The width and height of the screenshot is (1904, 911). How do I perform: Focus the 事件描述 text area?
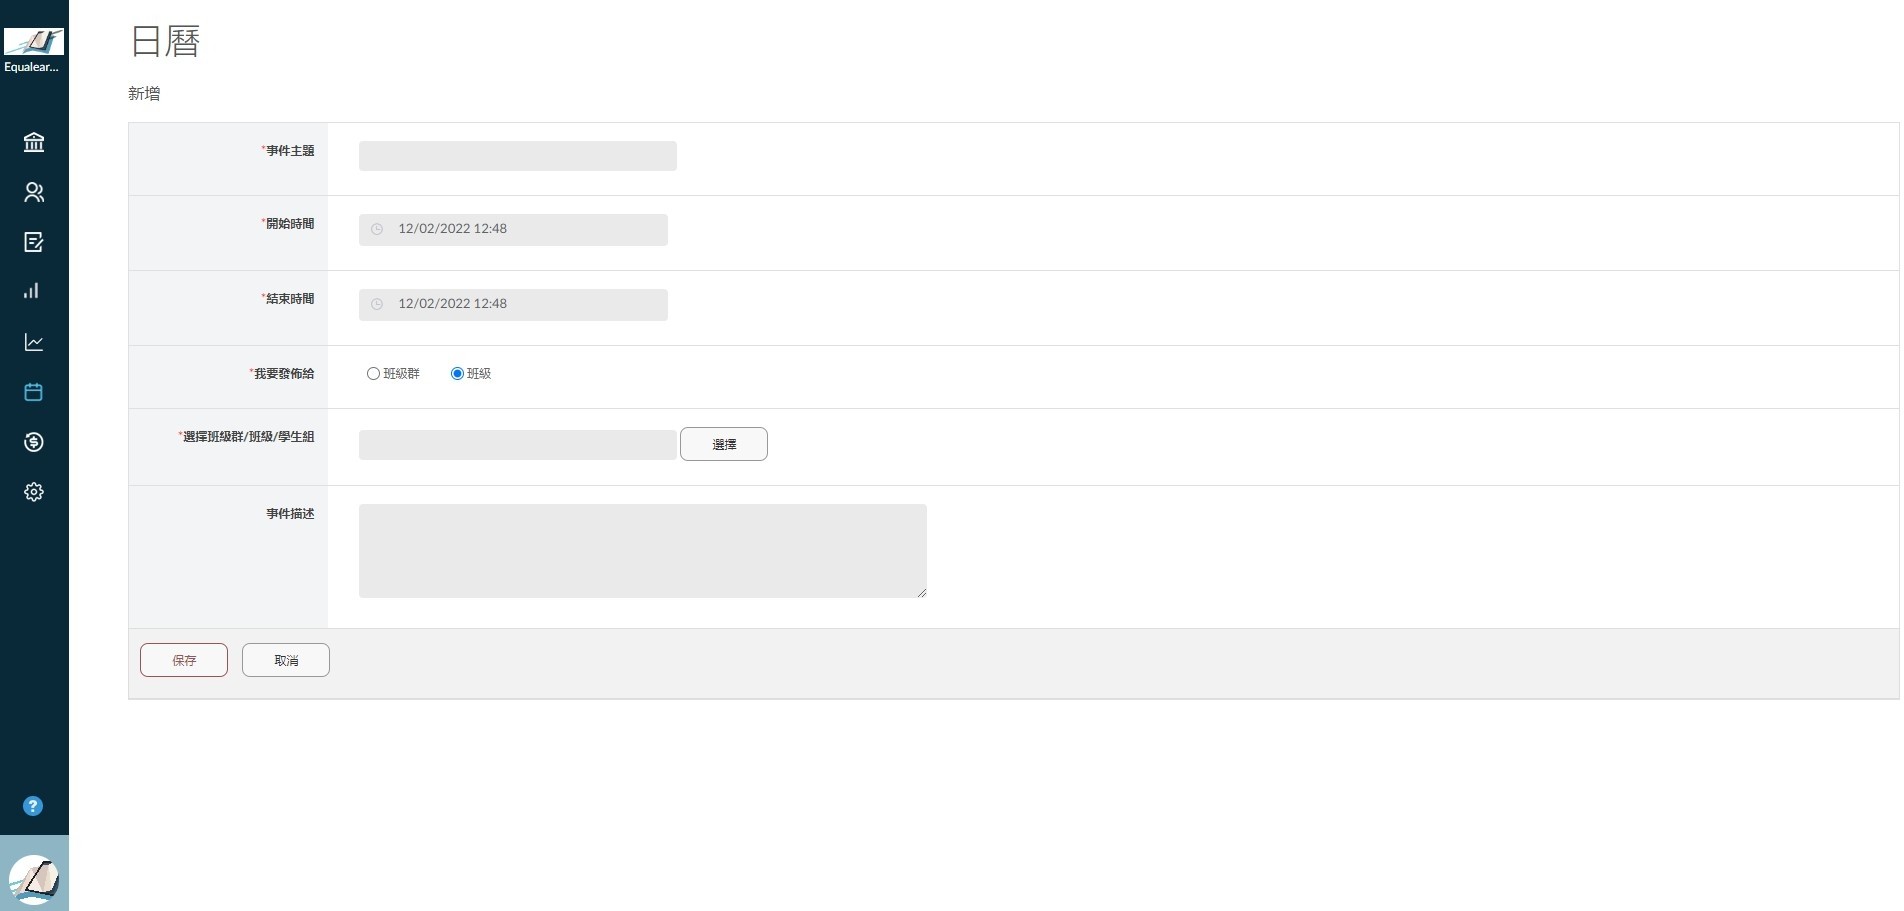(643, 551)
